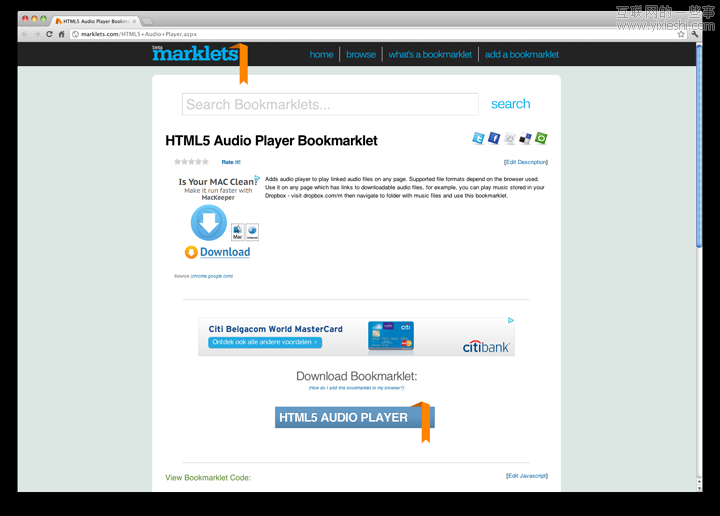Click the browser back arrow
Image resolution: width=720 pixels, height=516 pixels.
pos(25,34)
